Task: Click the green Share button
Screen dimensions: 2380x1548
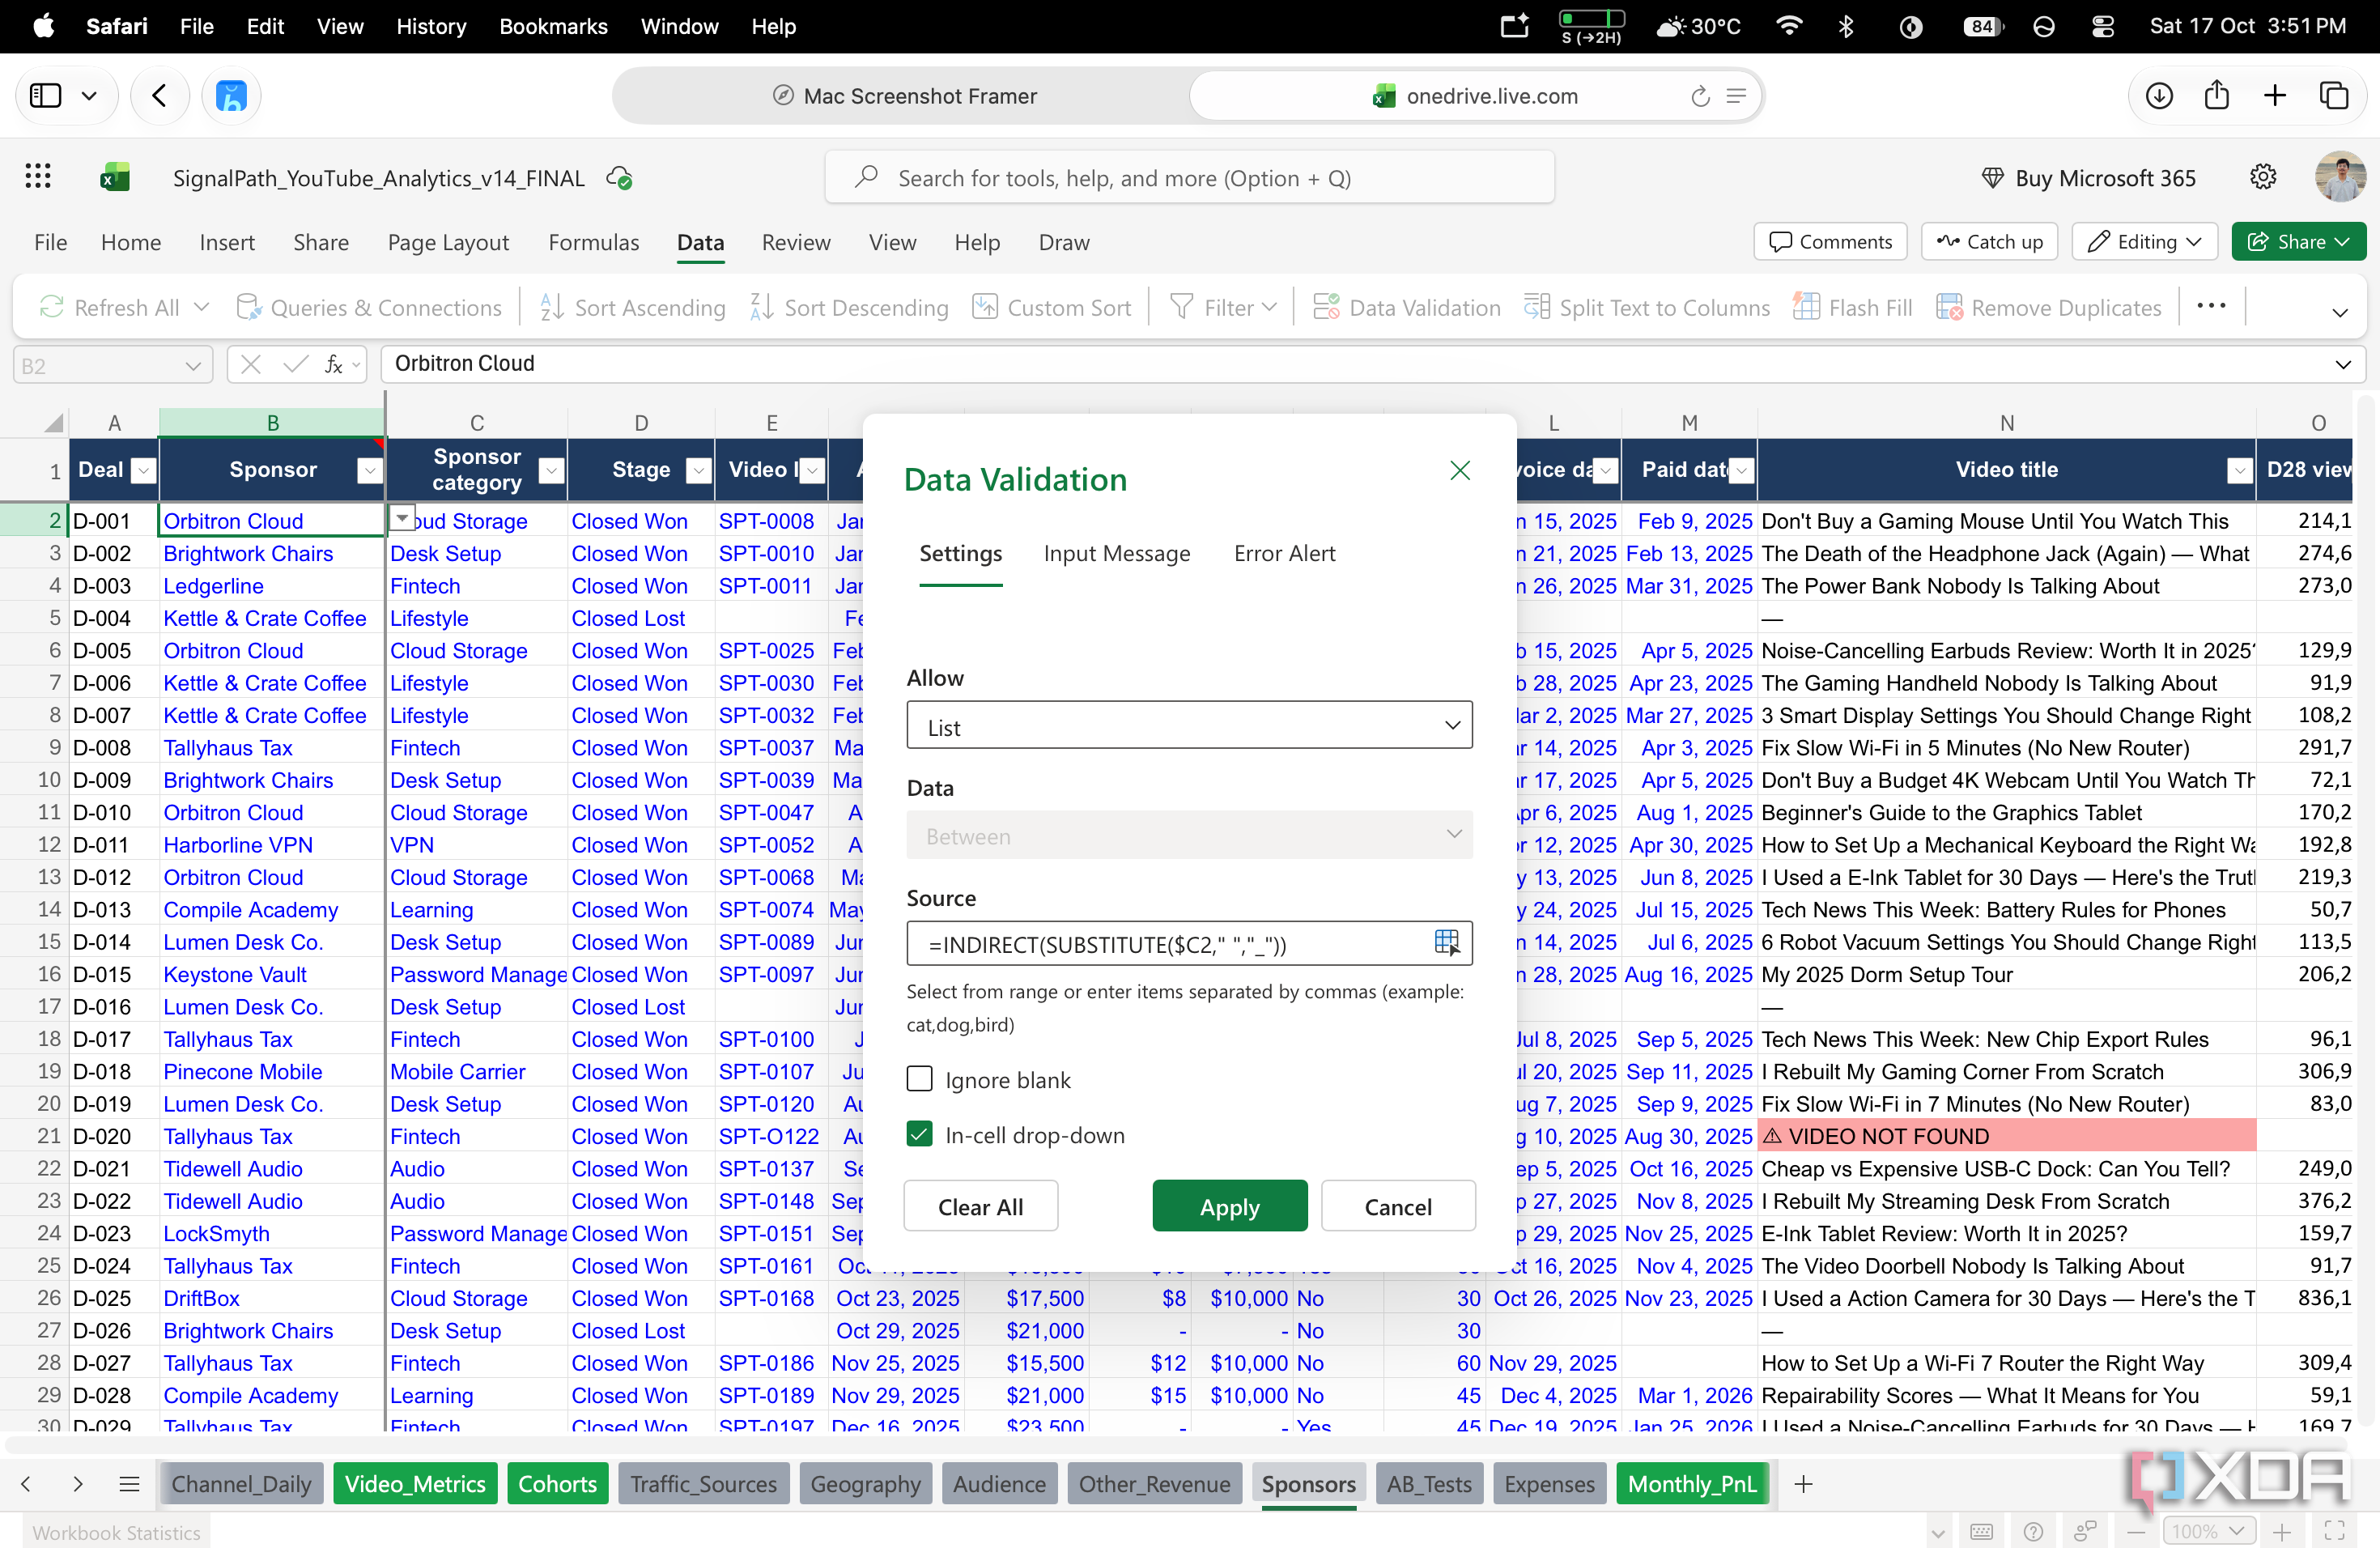Action: coord(2298,242)
